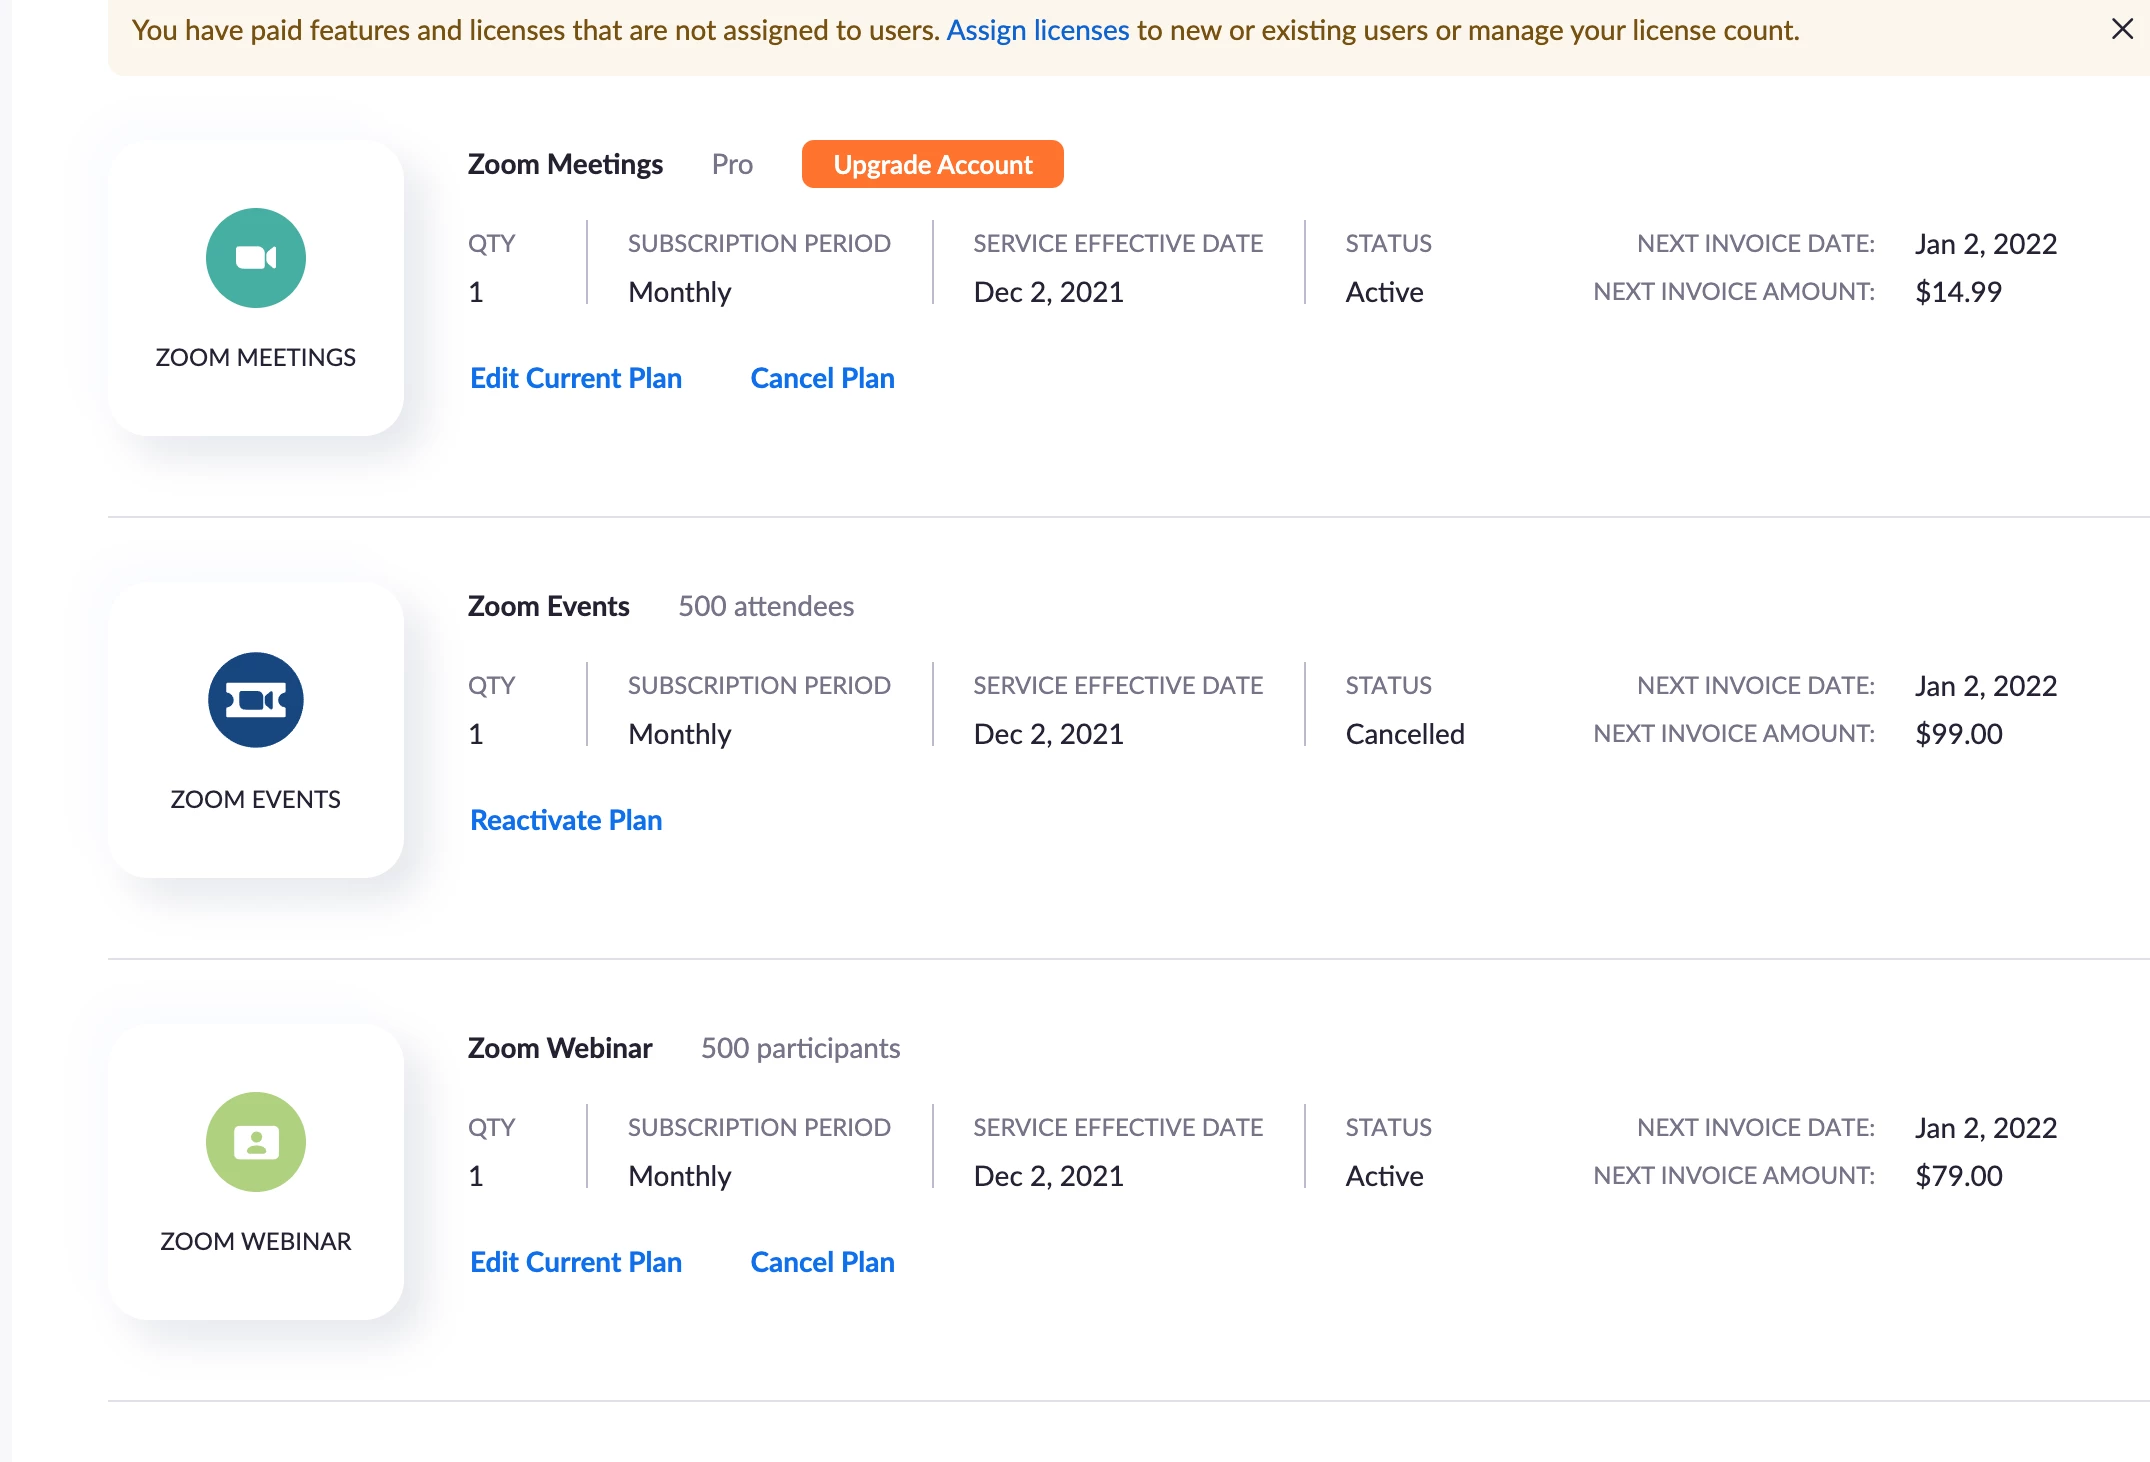Select the ZOOM EVENTS card label
Viewport: 2150px width, 1462px height.
tap(256, 799)
